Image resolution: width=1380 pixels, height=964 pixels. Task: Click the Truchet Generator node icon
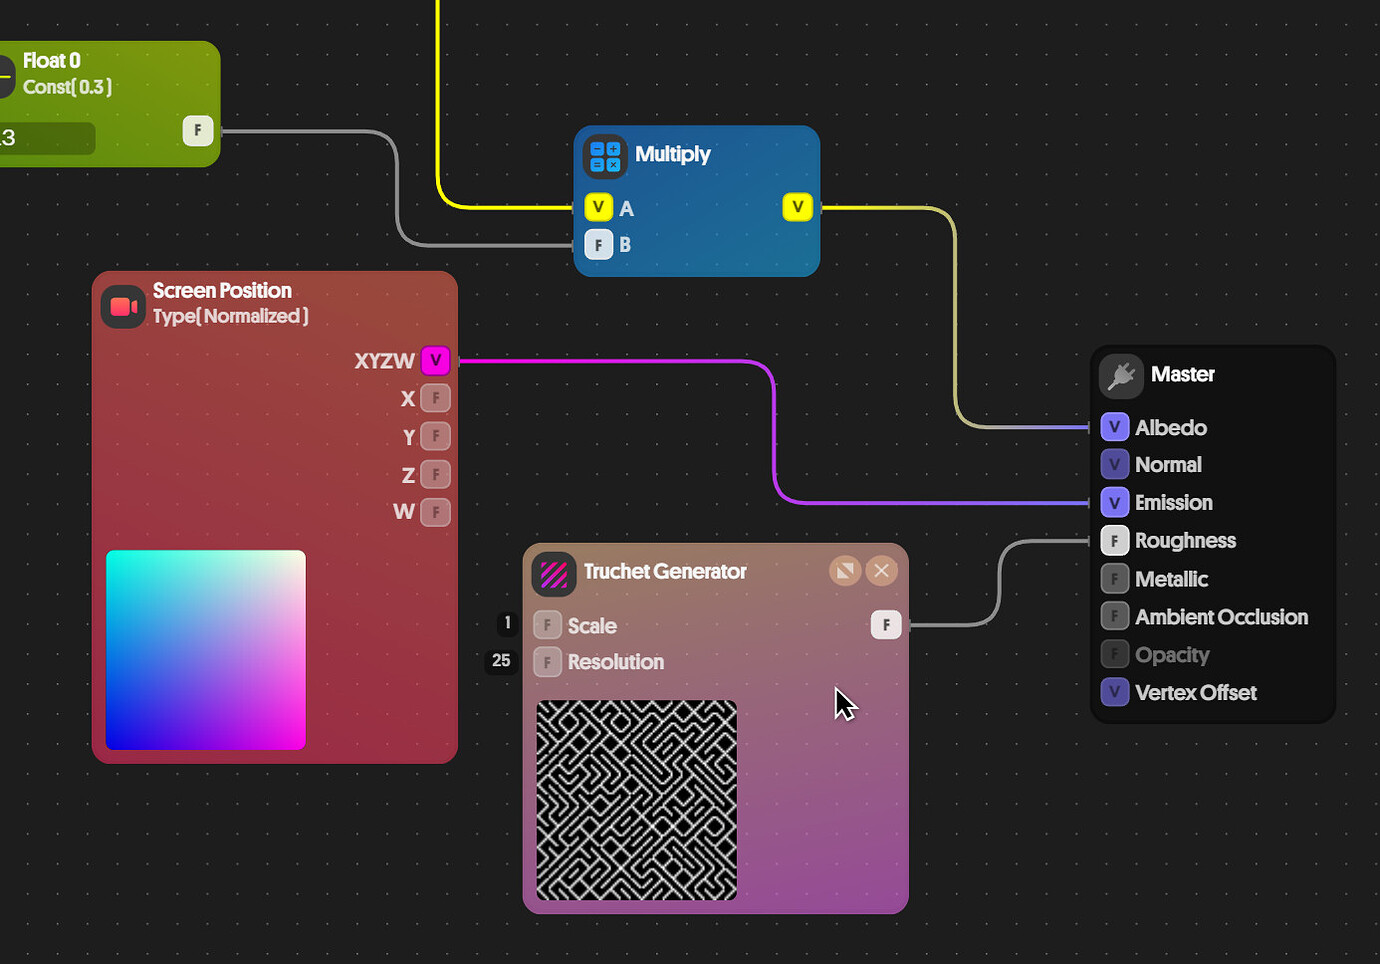553,574
